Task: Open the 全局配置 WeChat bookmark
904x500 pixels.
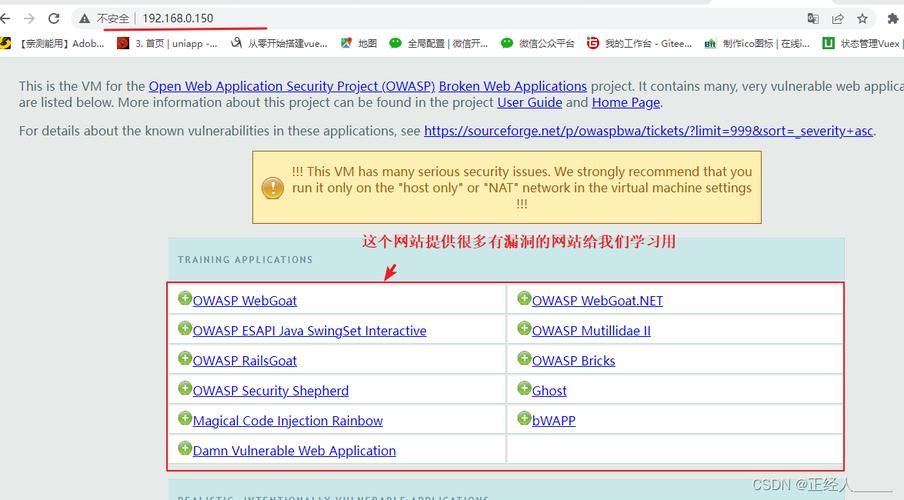Action: click(x=438, y=43)
